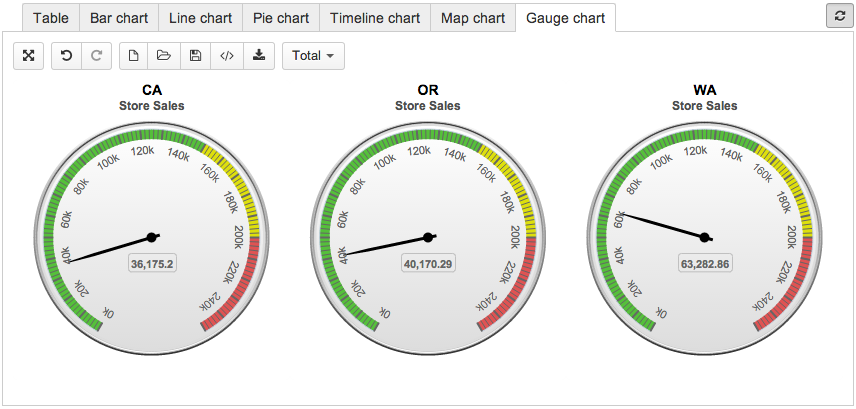Select the Gauge chart tab
Image resolution: width=856 pixels, height=409 pixels.
pyautogui.click(x=565, y=18)
